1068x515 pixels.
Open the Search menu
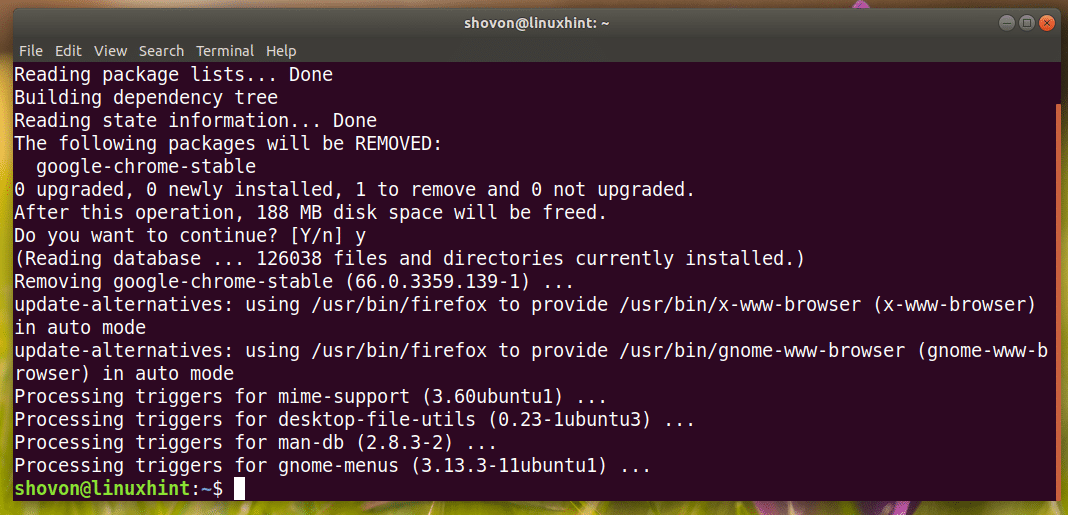[161, 50]
